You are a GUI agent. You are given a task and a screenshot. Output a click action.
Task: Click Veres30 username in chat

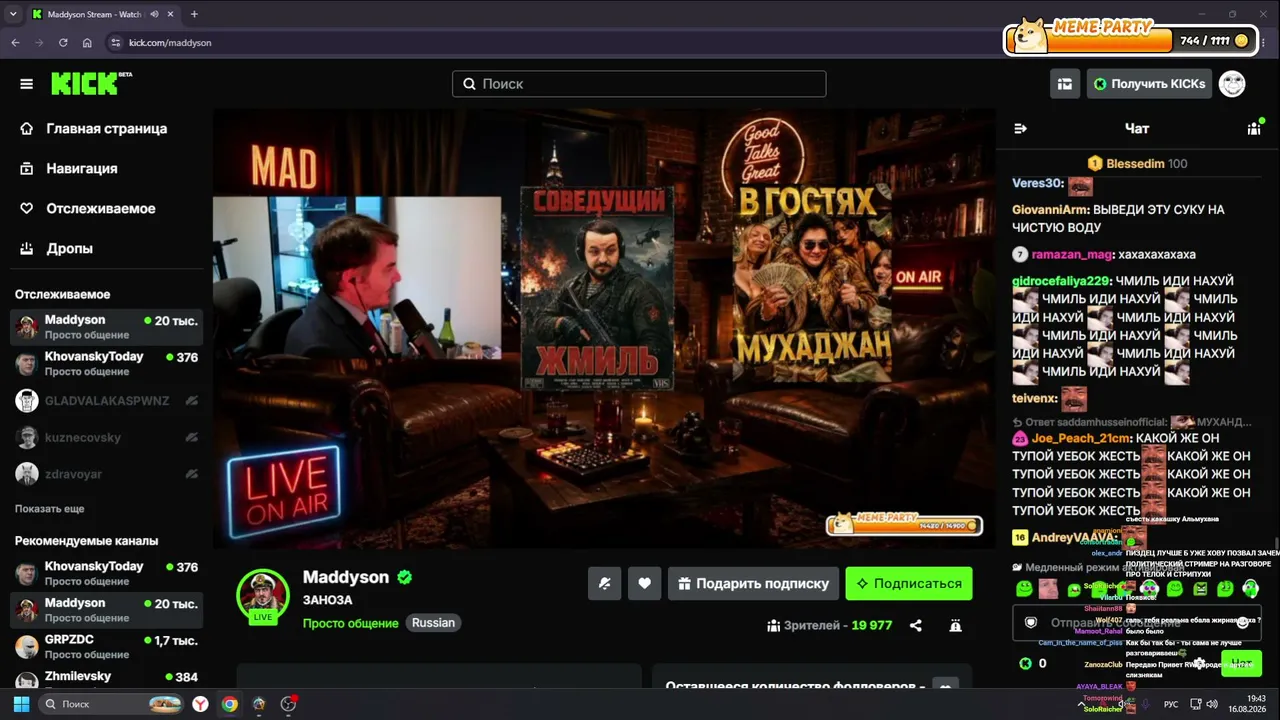point(1037,183)
